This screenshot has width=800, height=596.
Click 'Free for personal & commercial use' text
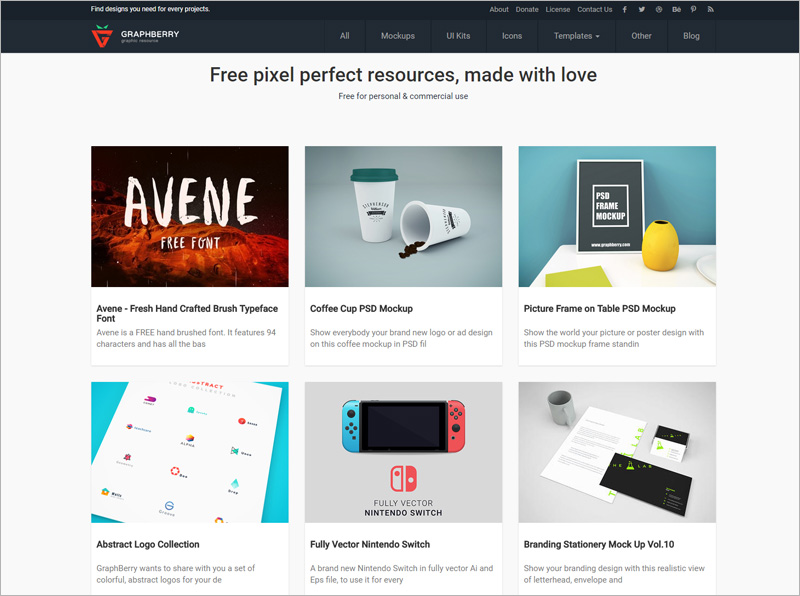pos(403,96)
